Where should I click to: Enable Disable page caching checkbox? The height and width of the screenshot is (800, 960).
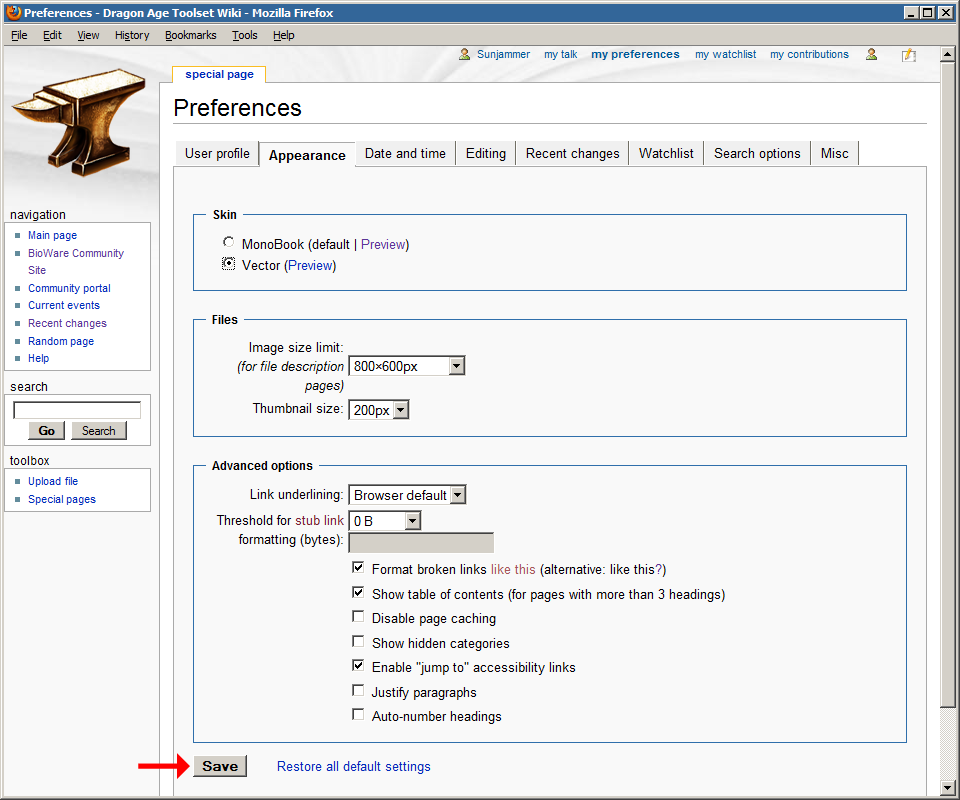point(358,618)
